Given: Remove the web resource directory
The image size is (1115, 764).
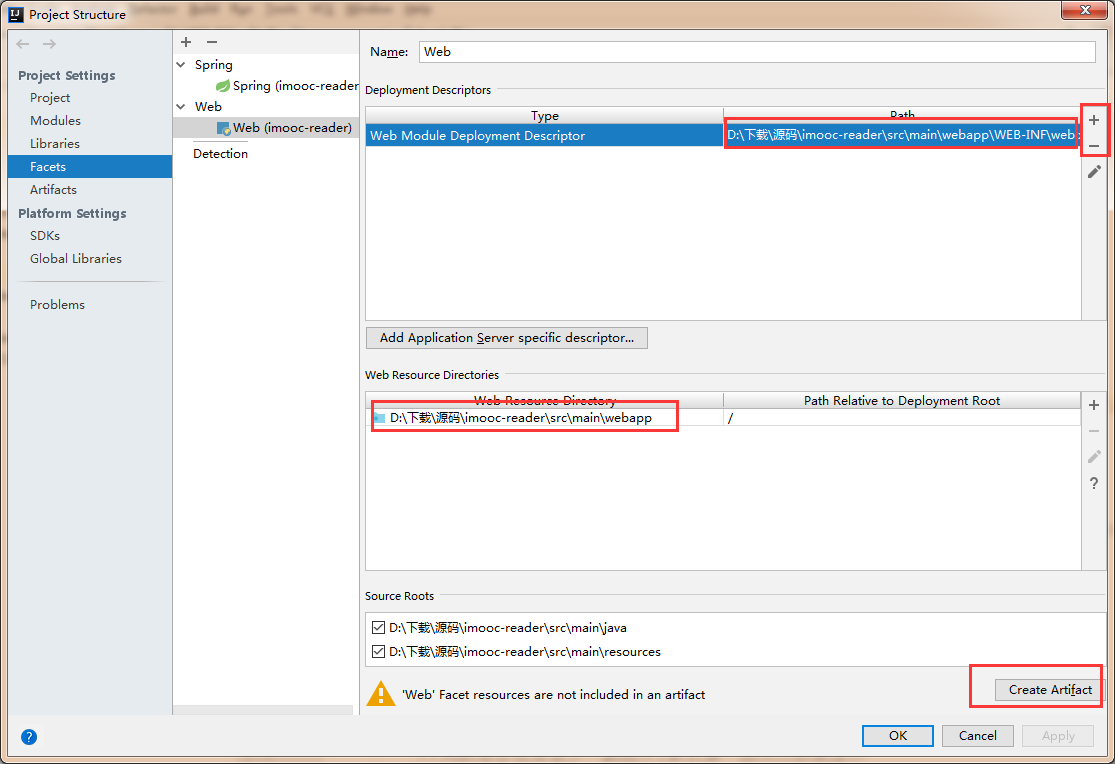Looking at the screenshot, I should click(x=1094, y=431).
